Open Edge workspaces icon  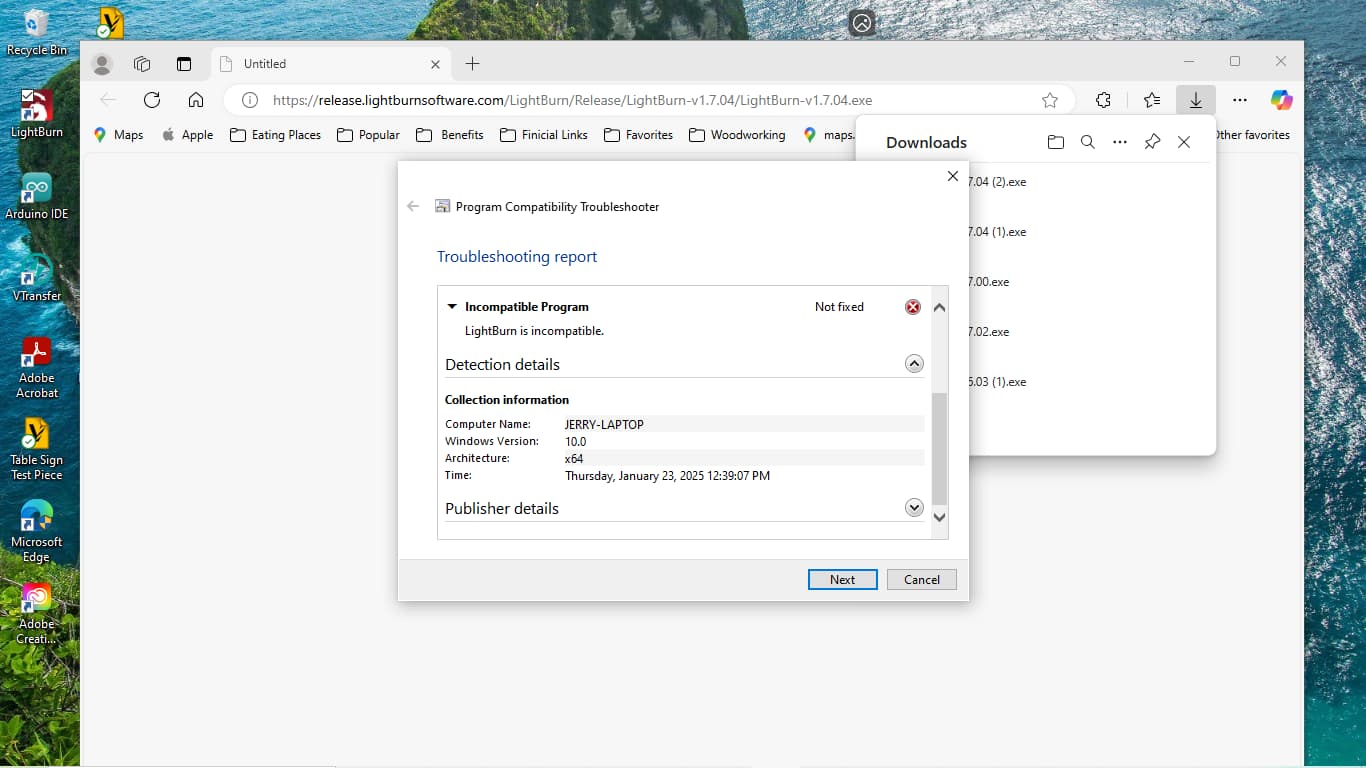142,64
